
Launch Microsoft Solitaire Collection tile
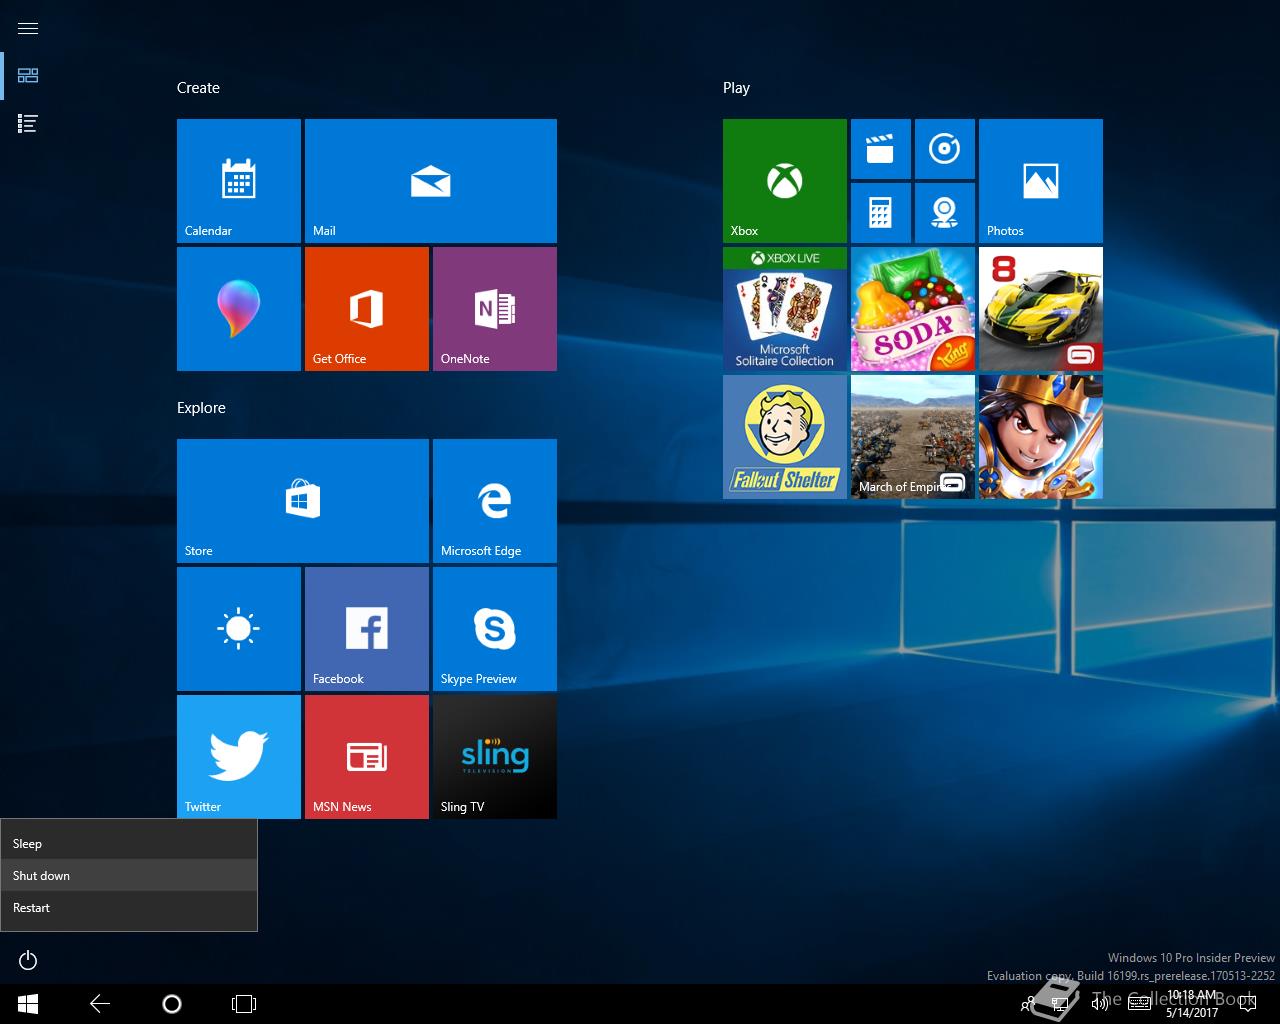(x=785, y=309)
